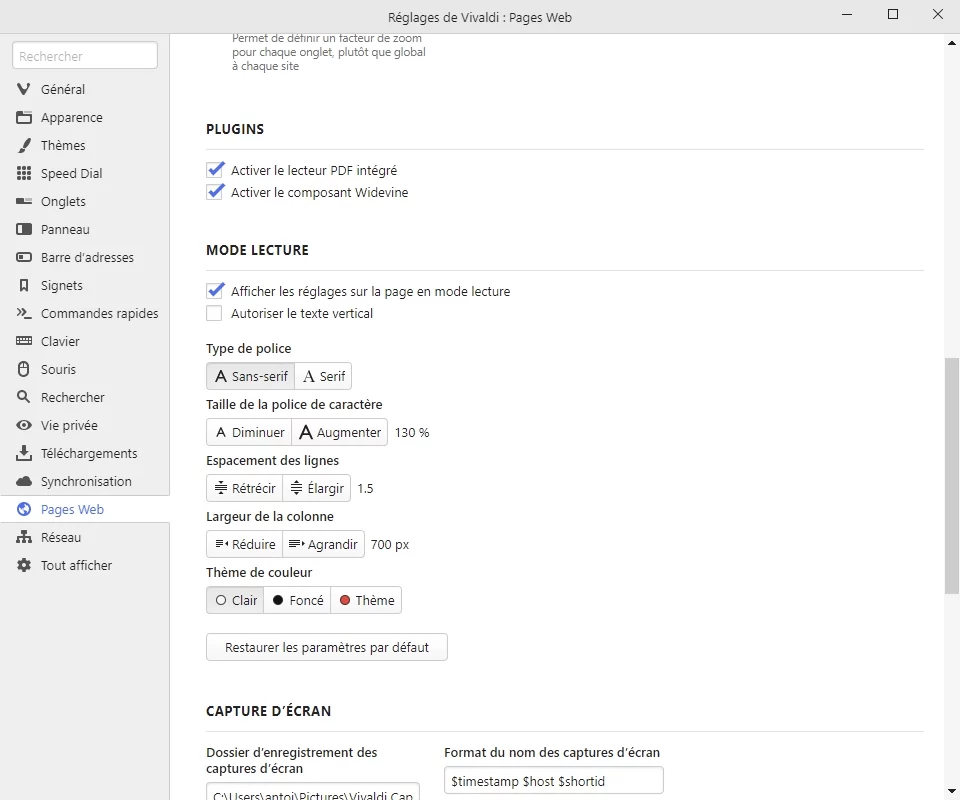Click the scrollbar down arrow
The width and height of the screenshot is (960, 800).
click(x=951, y=791)
